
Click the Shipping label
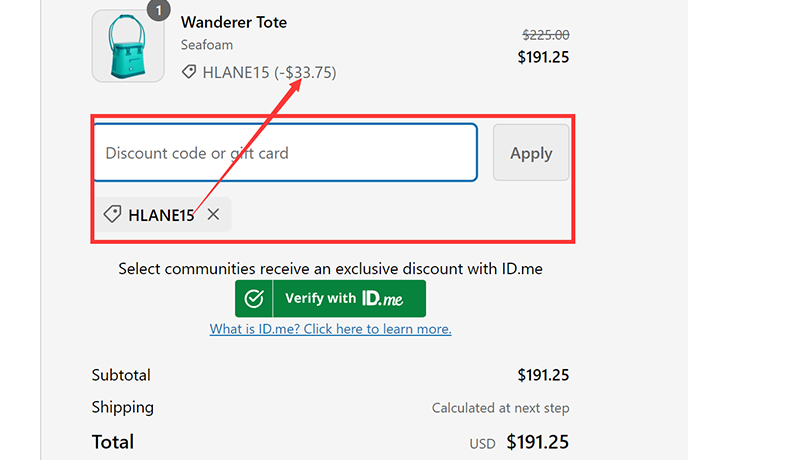click(x=123, y=407)
